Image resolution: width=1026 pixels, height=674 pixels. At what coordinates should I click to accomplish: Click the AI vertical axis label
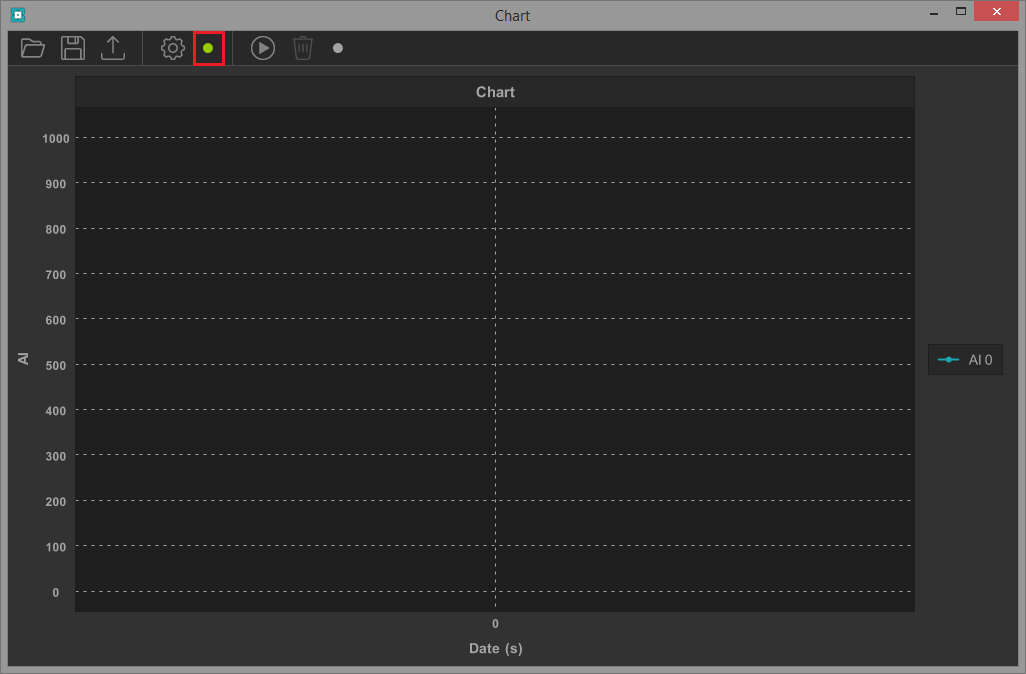click(24, 359)
